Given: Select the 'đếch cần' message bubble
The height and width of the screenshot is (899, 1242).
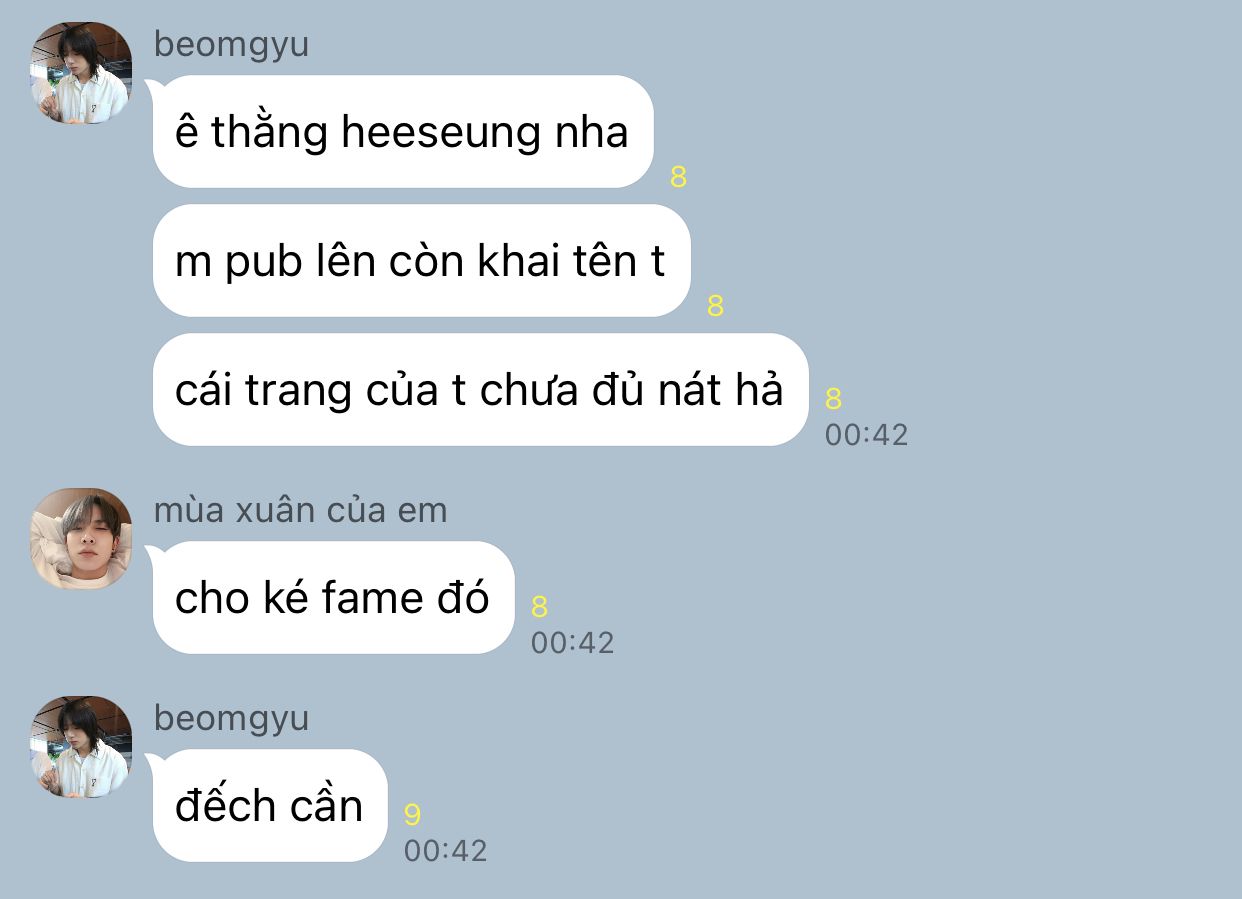Looking at the screenshot, I should 269,806.
